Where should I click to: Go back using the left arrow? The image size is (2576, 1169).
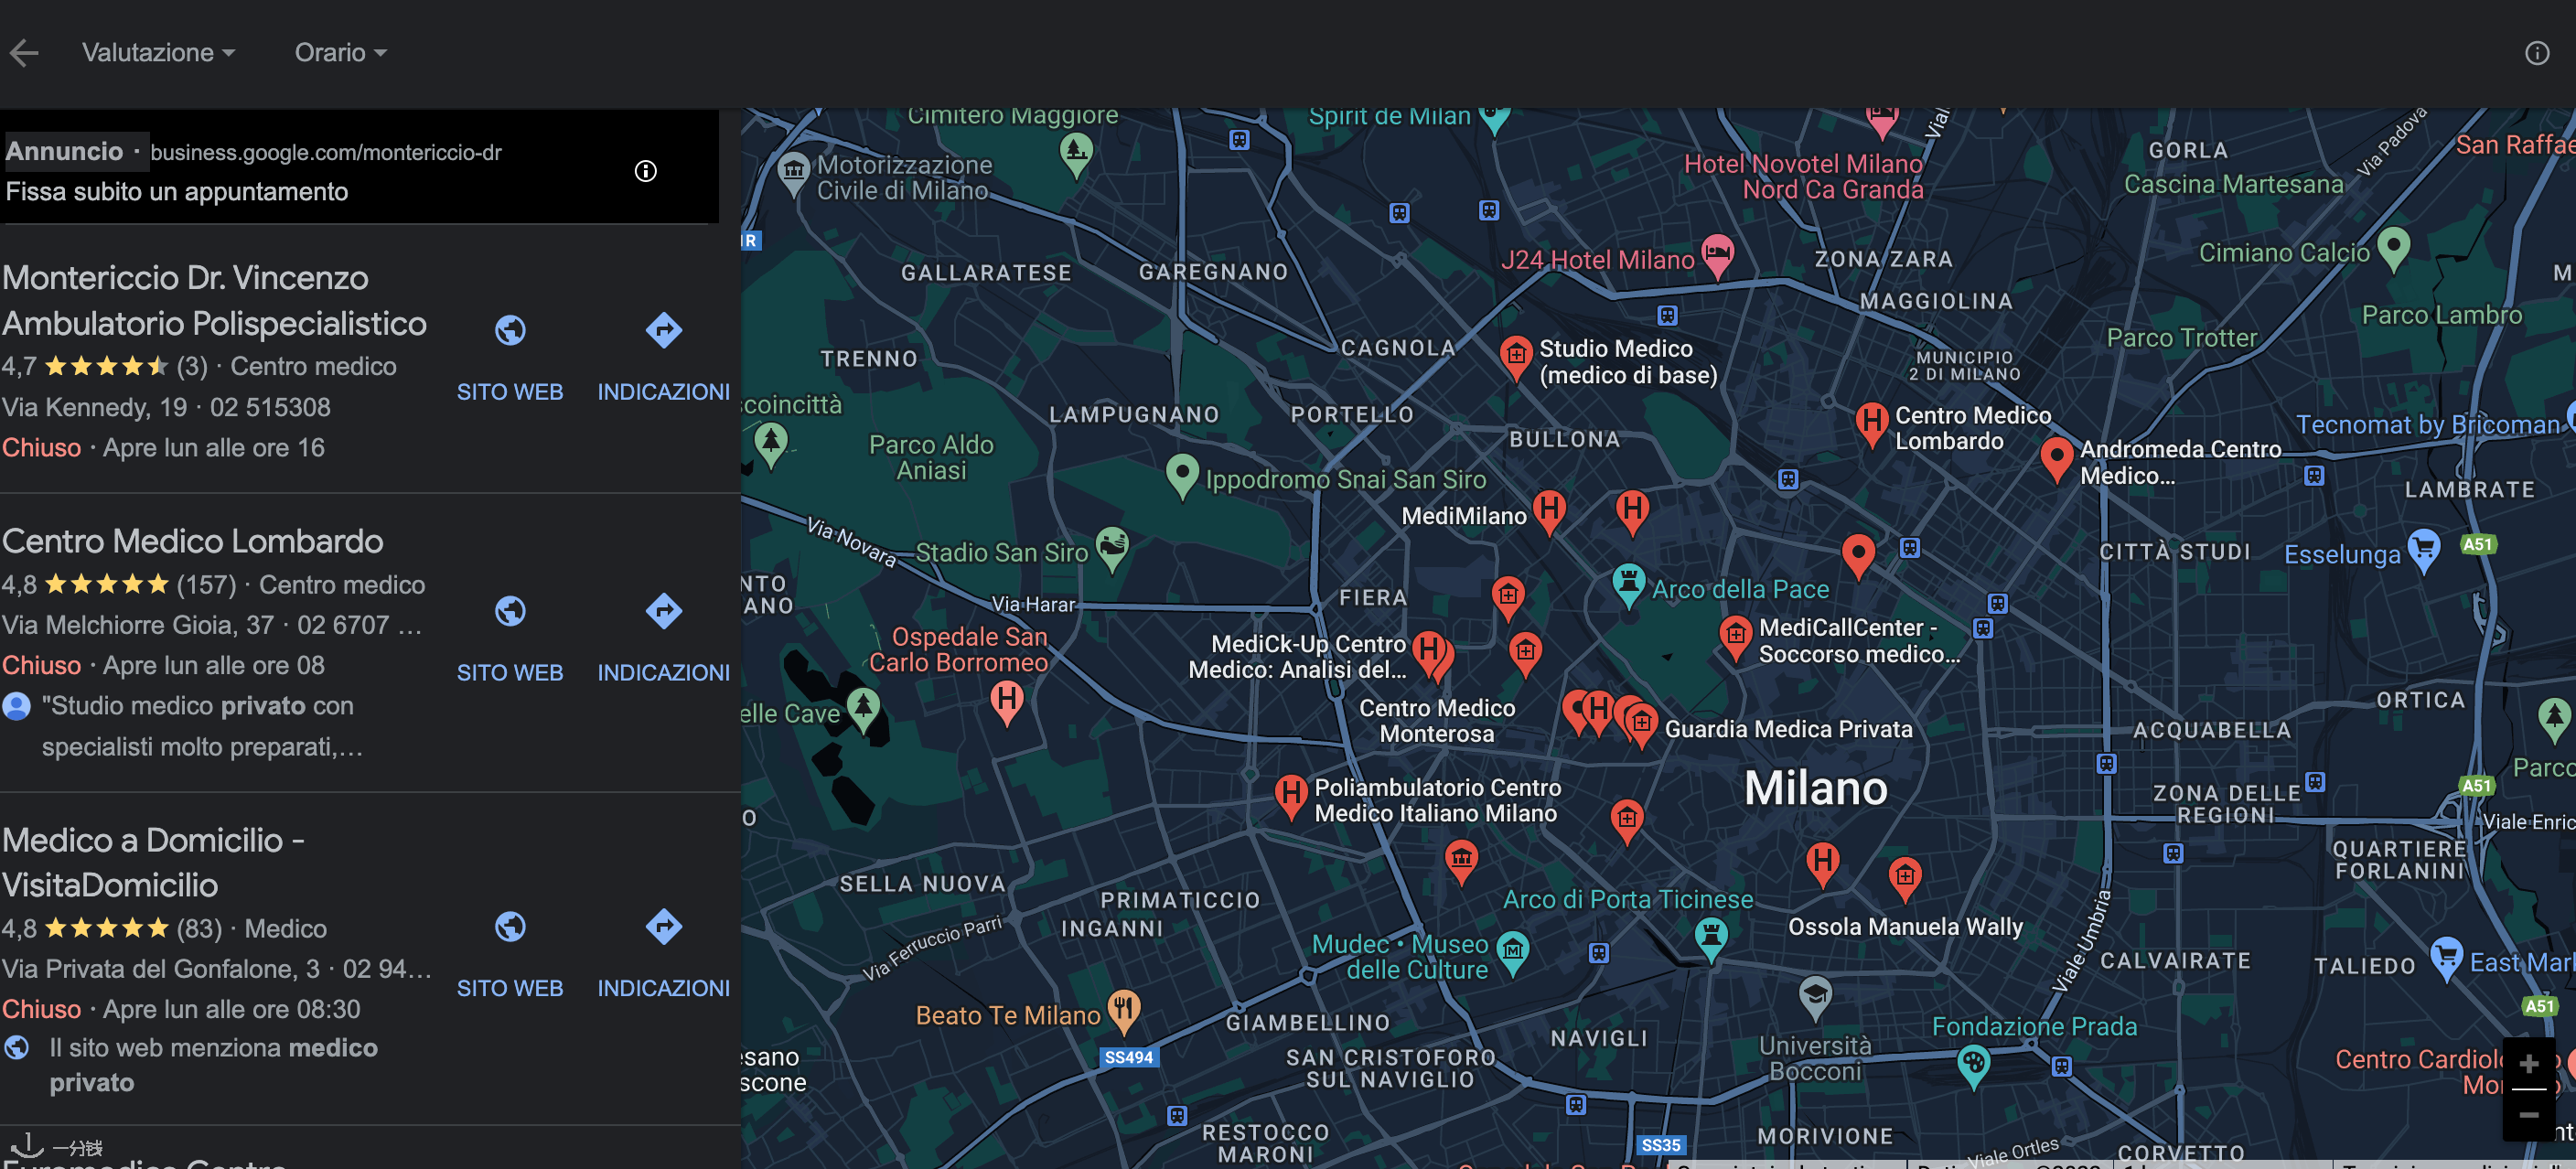(x=24, y=52)
